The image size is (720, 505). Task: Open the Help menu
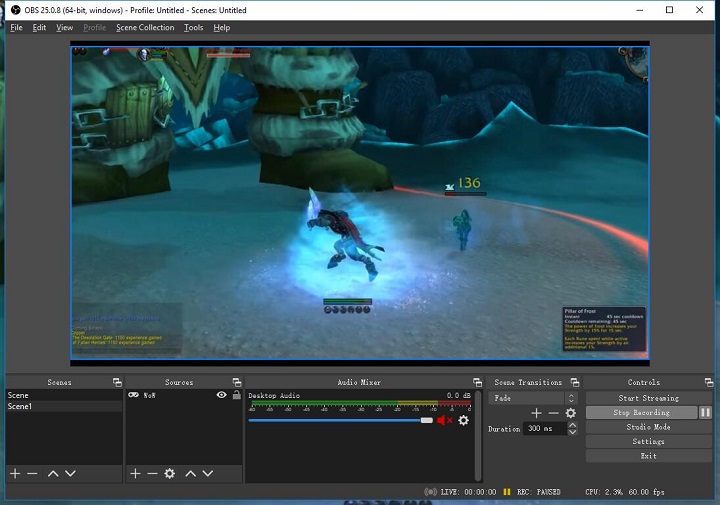coord(222,28)
